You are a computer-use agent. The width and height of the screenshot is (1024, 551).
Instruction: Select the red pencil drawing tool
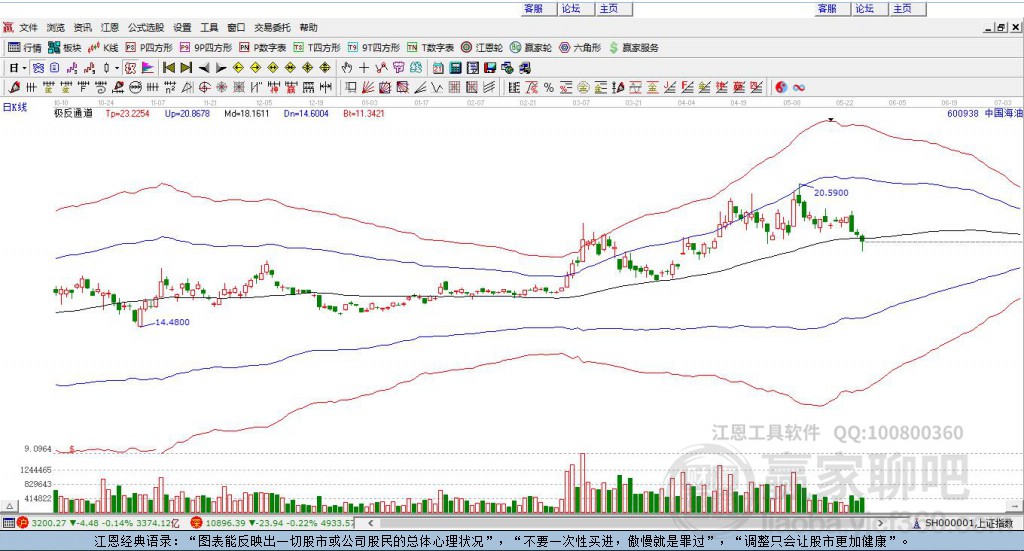(x=14, y=87)
